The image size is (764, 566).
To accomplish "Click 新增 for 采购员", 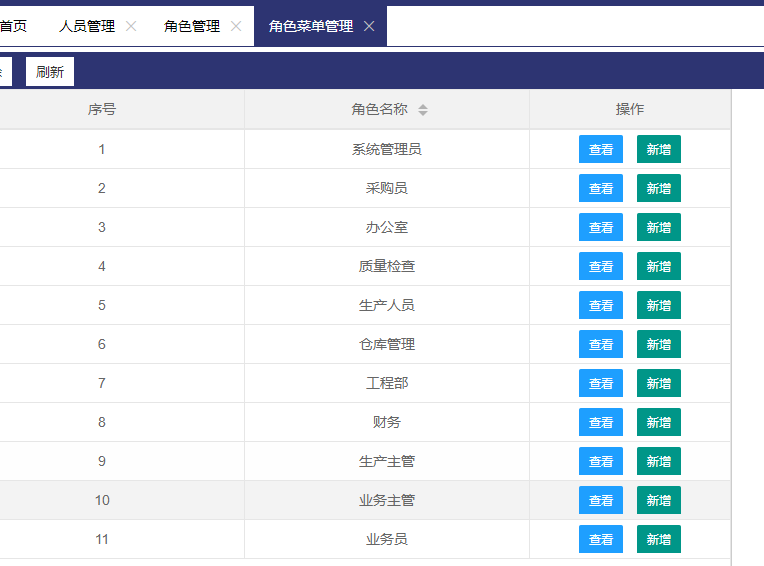I will pos(659,188).
